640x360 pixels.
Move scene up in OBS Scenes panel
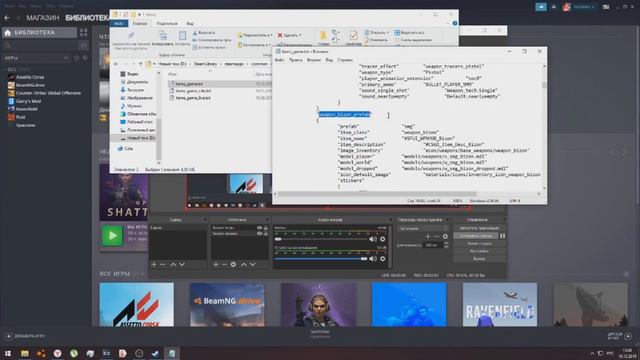tap(173, 264)
